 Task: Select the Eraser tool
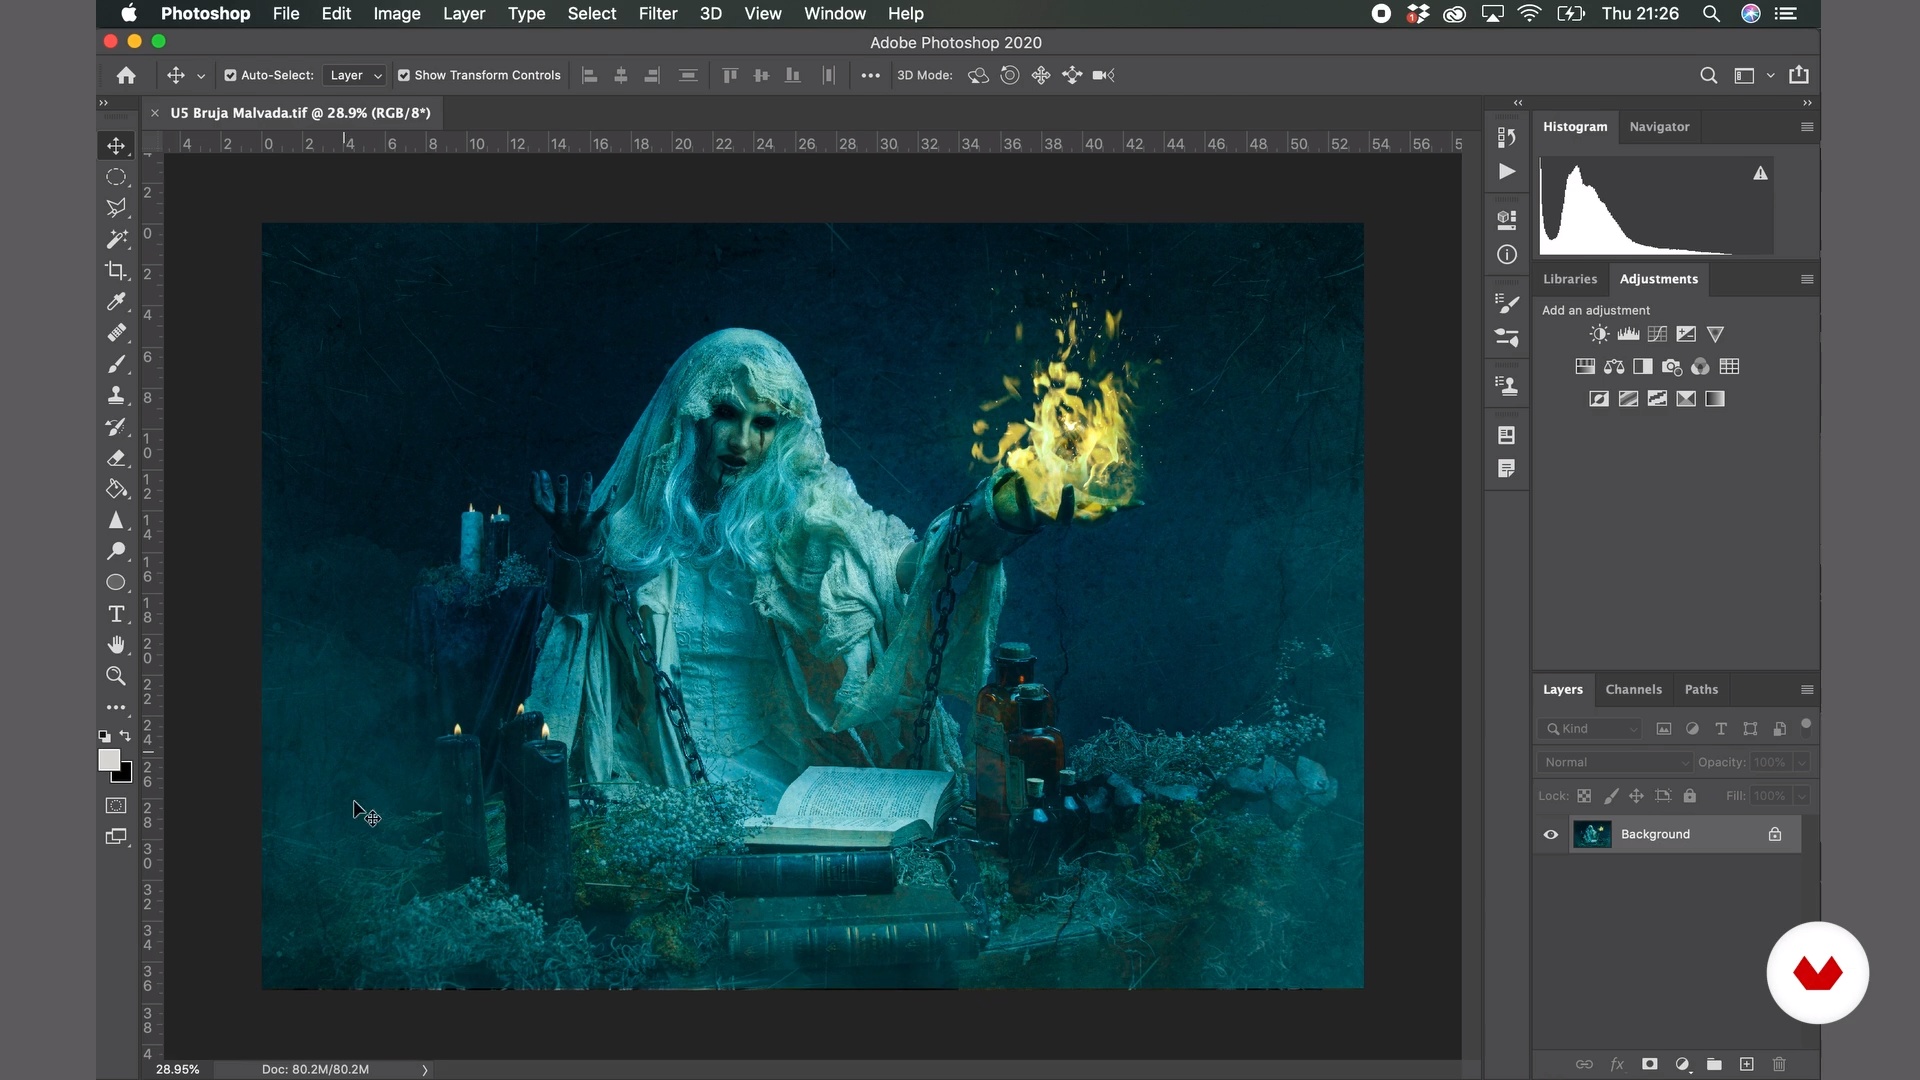(x=116, y=458)
